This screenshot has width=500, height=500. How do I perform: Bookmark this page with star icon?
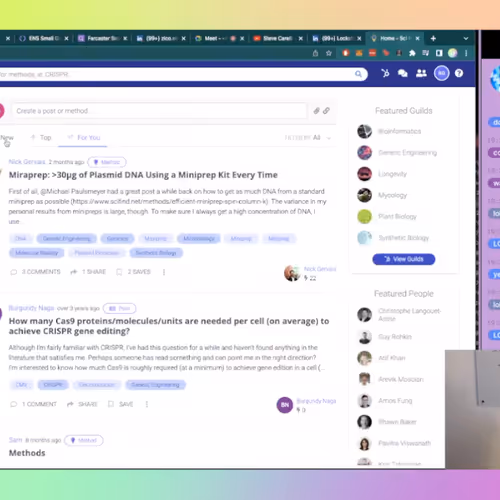click(x=329, y=53)
